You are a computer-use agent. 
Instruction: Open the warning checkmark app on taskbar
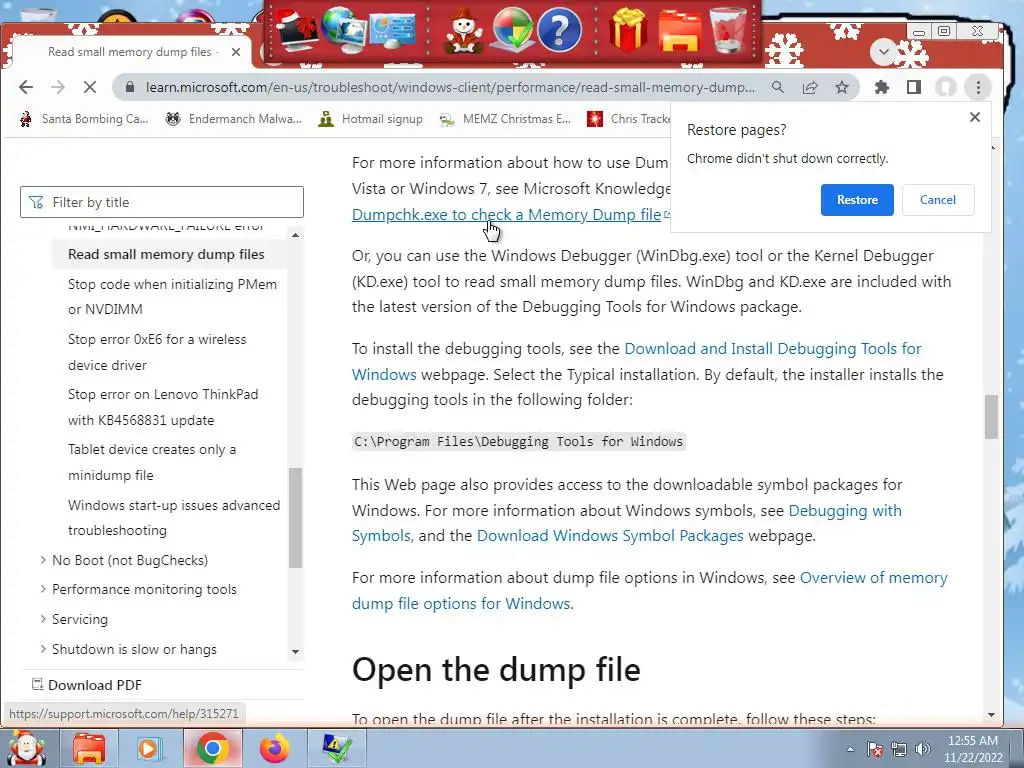(337, 748)
